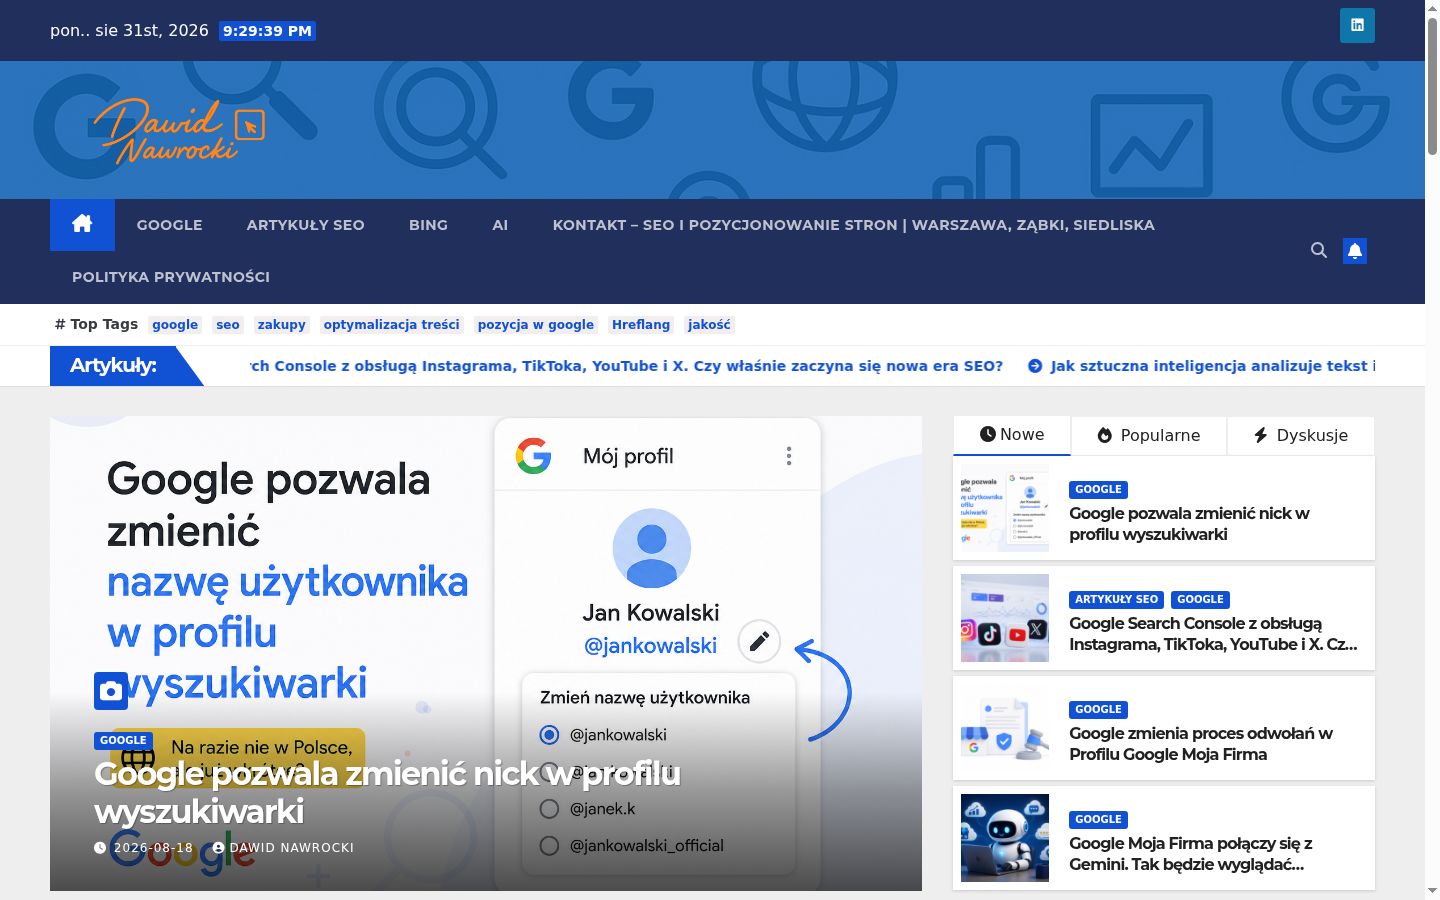Open the KONTAKT – SEO i pozycjonowanie page
This screenshot has height=900, width=1440.
tap(853, 225)
